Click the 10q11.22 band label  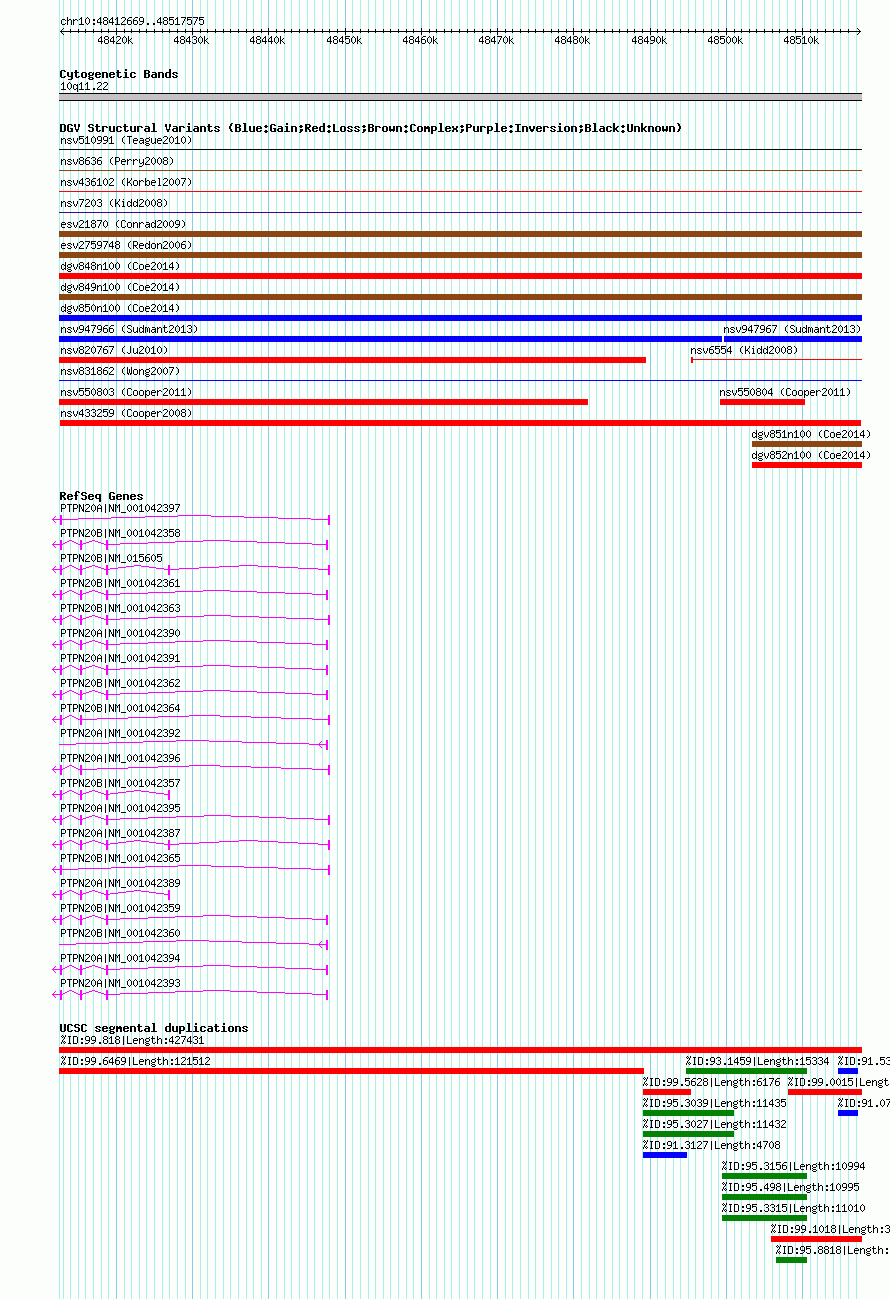(84, 87)
